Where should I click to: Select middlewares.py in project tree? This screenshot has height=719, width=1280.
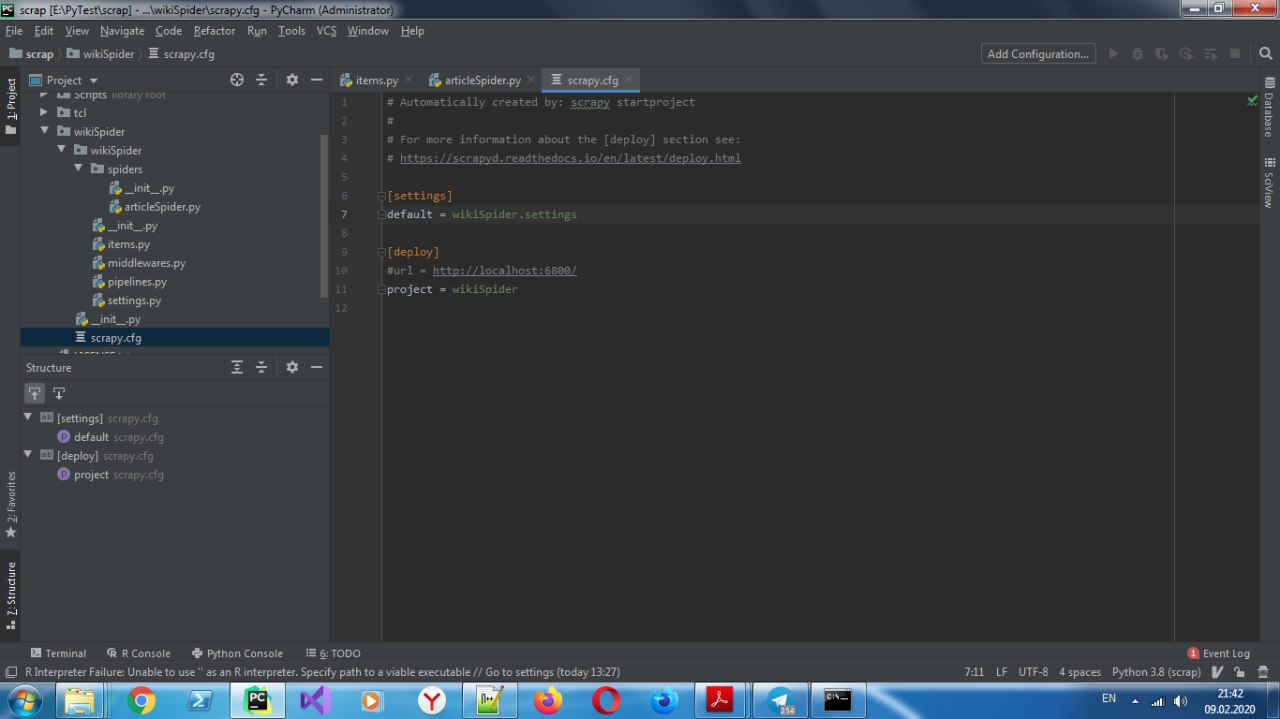pos(146,263)
